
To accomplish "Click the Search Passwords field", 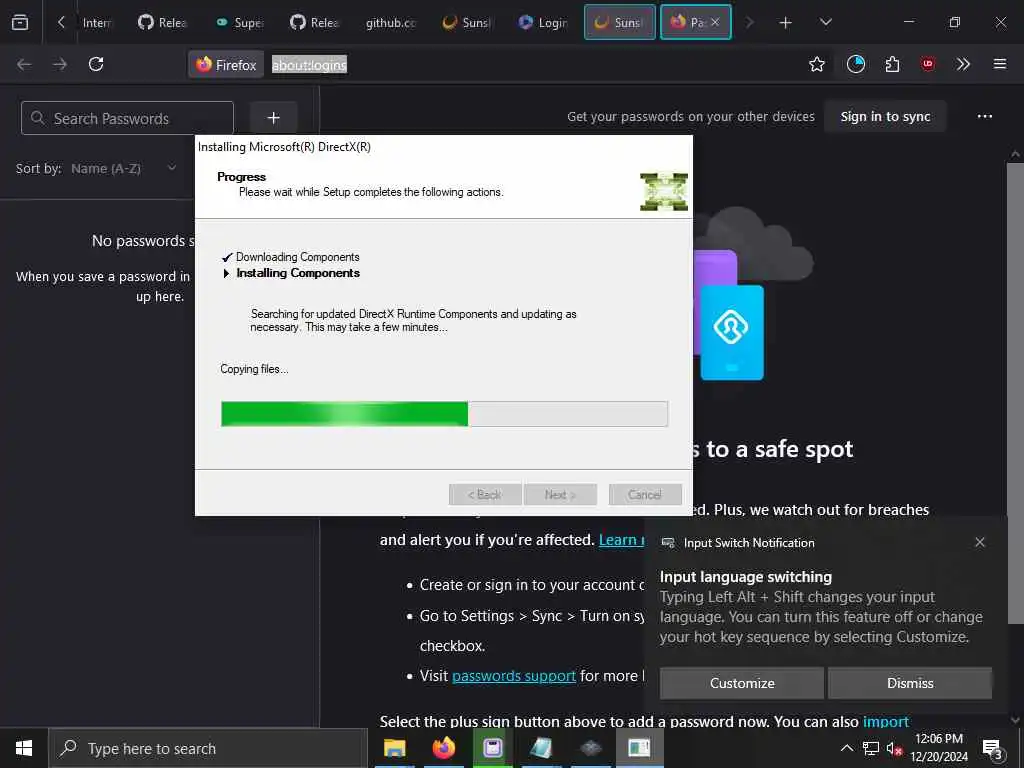I will [x=127, y=118].
